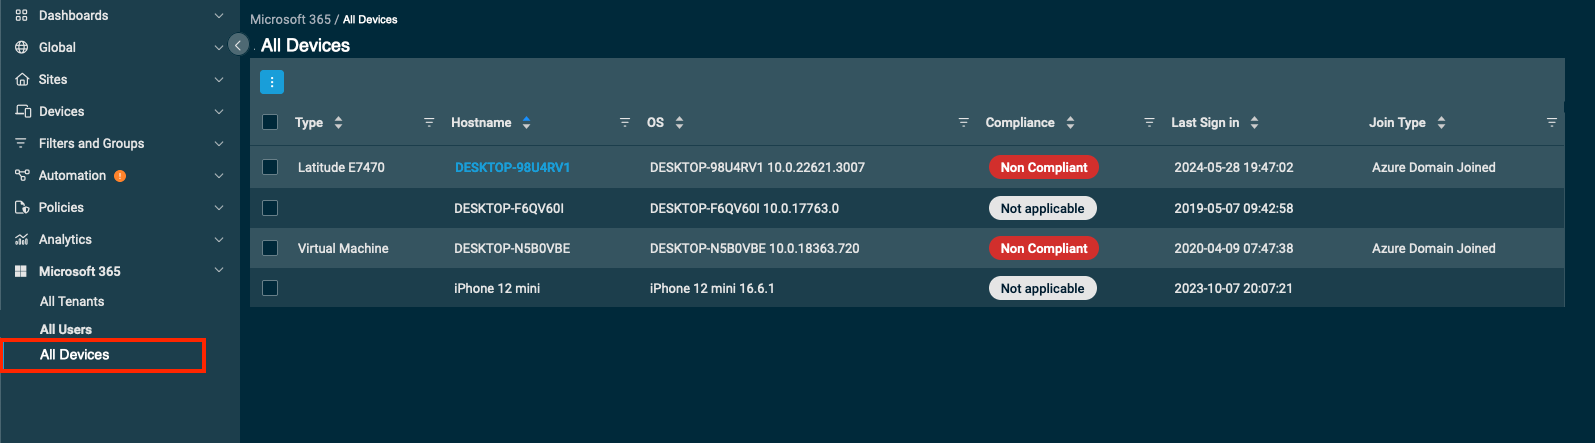Image resolution: width=1595 pixels, height=443 pixels.
Task: Open filter icon for OS column
Action: 963,123
